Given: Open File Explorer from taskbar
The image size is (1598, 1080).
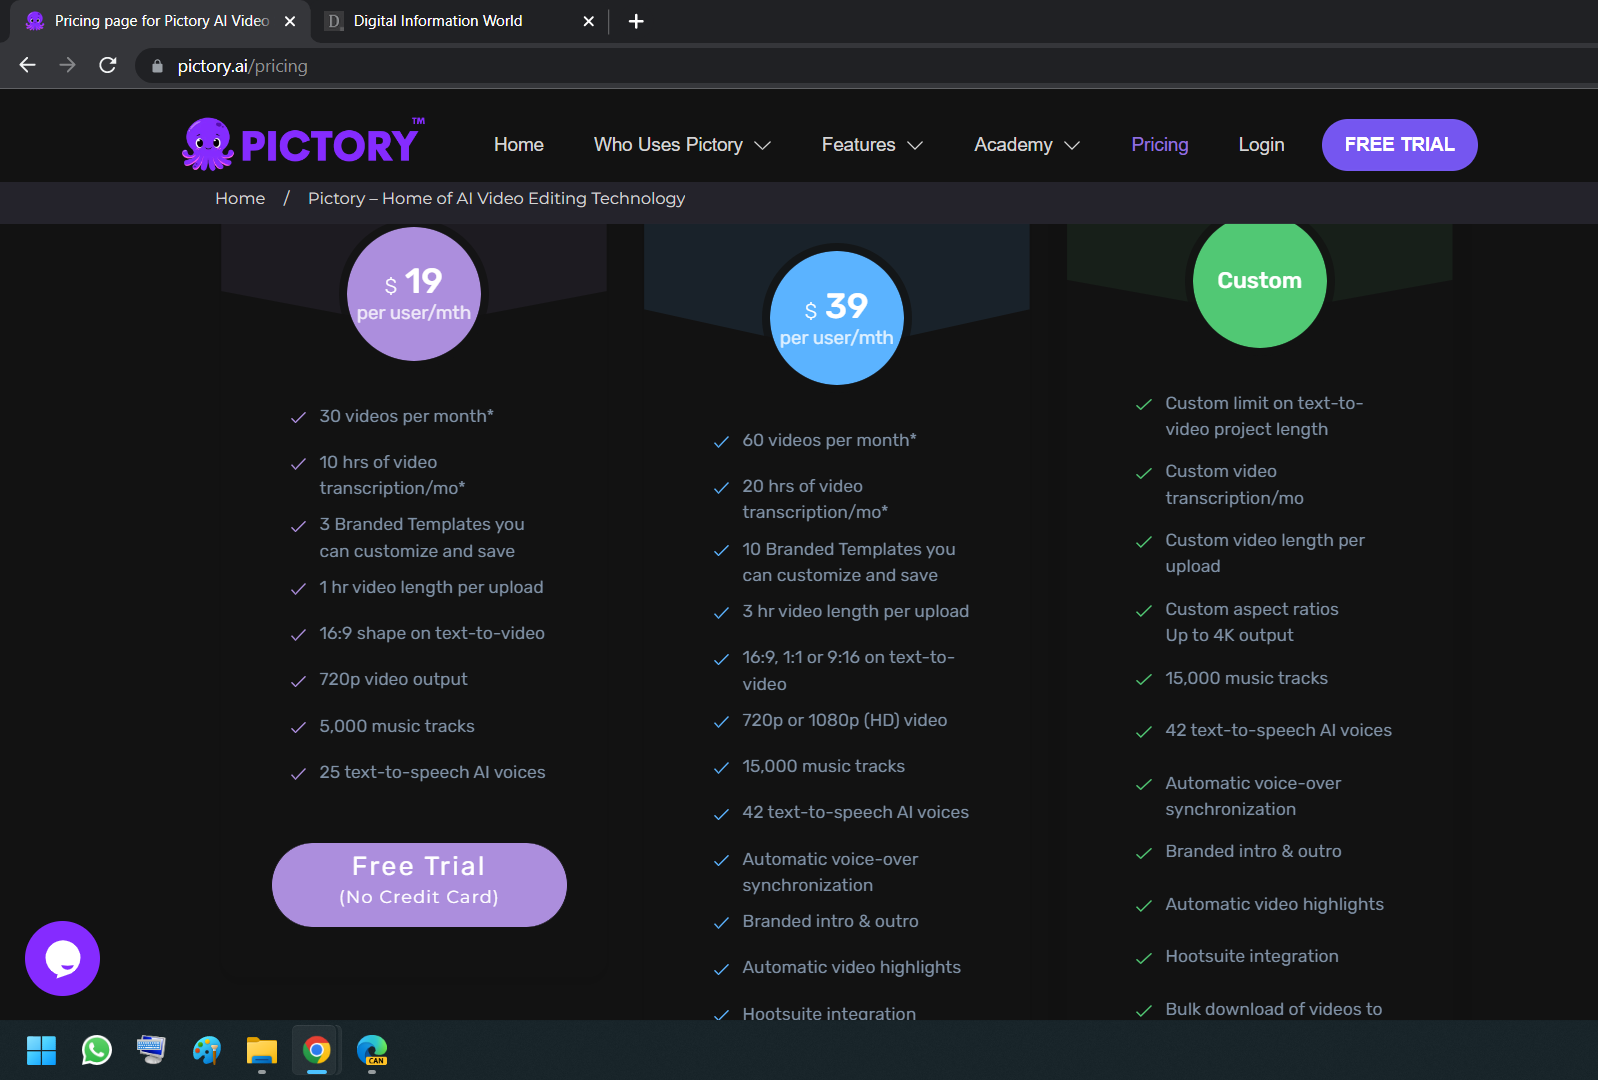Looking at the screenshot, I should pyautogui.click(x=261, y=1050).
